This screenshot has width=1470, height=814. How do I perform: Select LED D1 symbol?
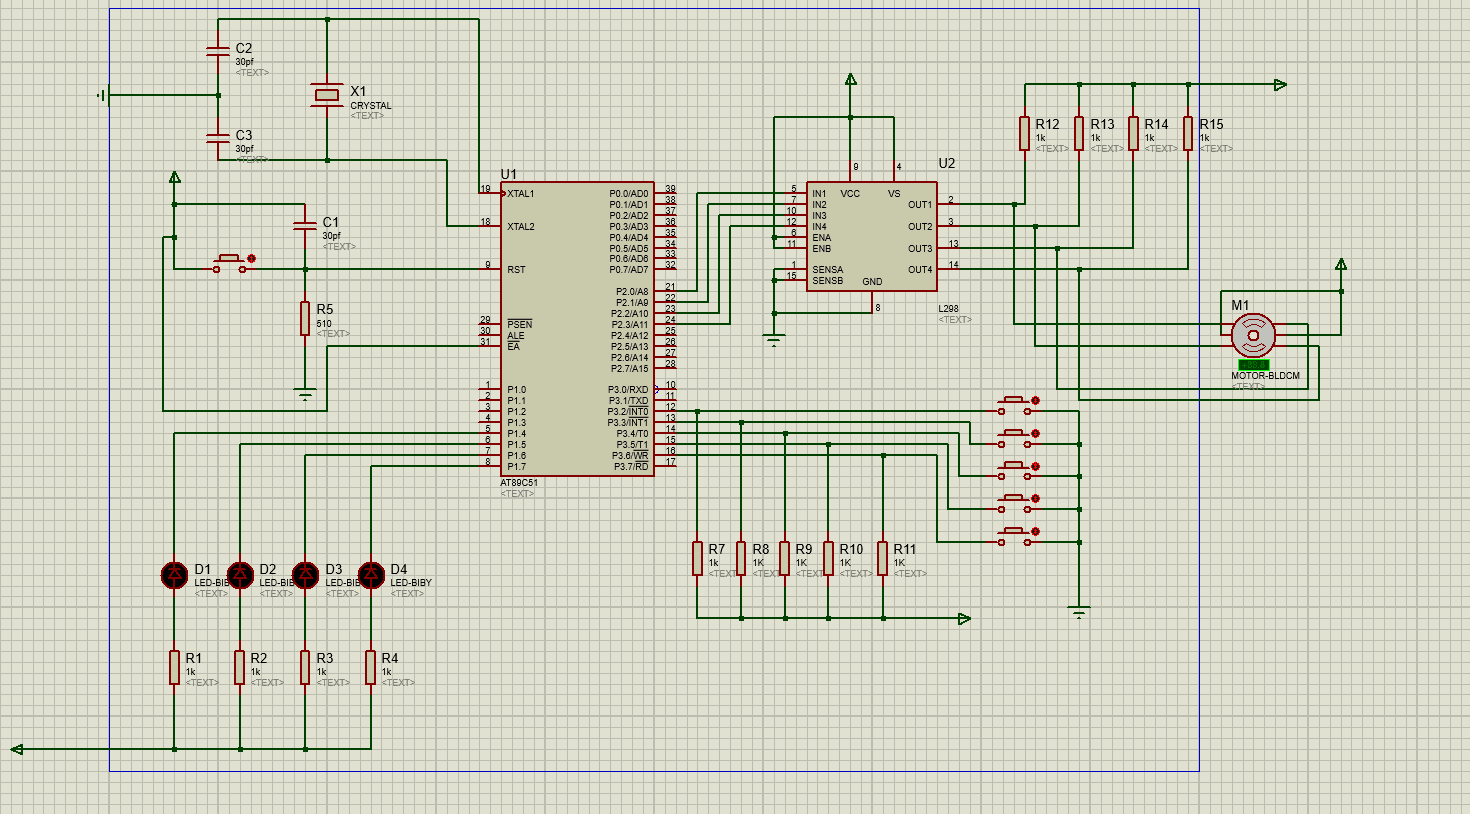click(175, 575)
